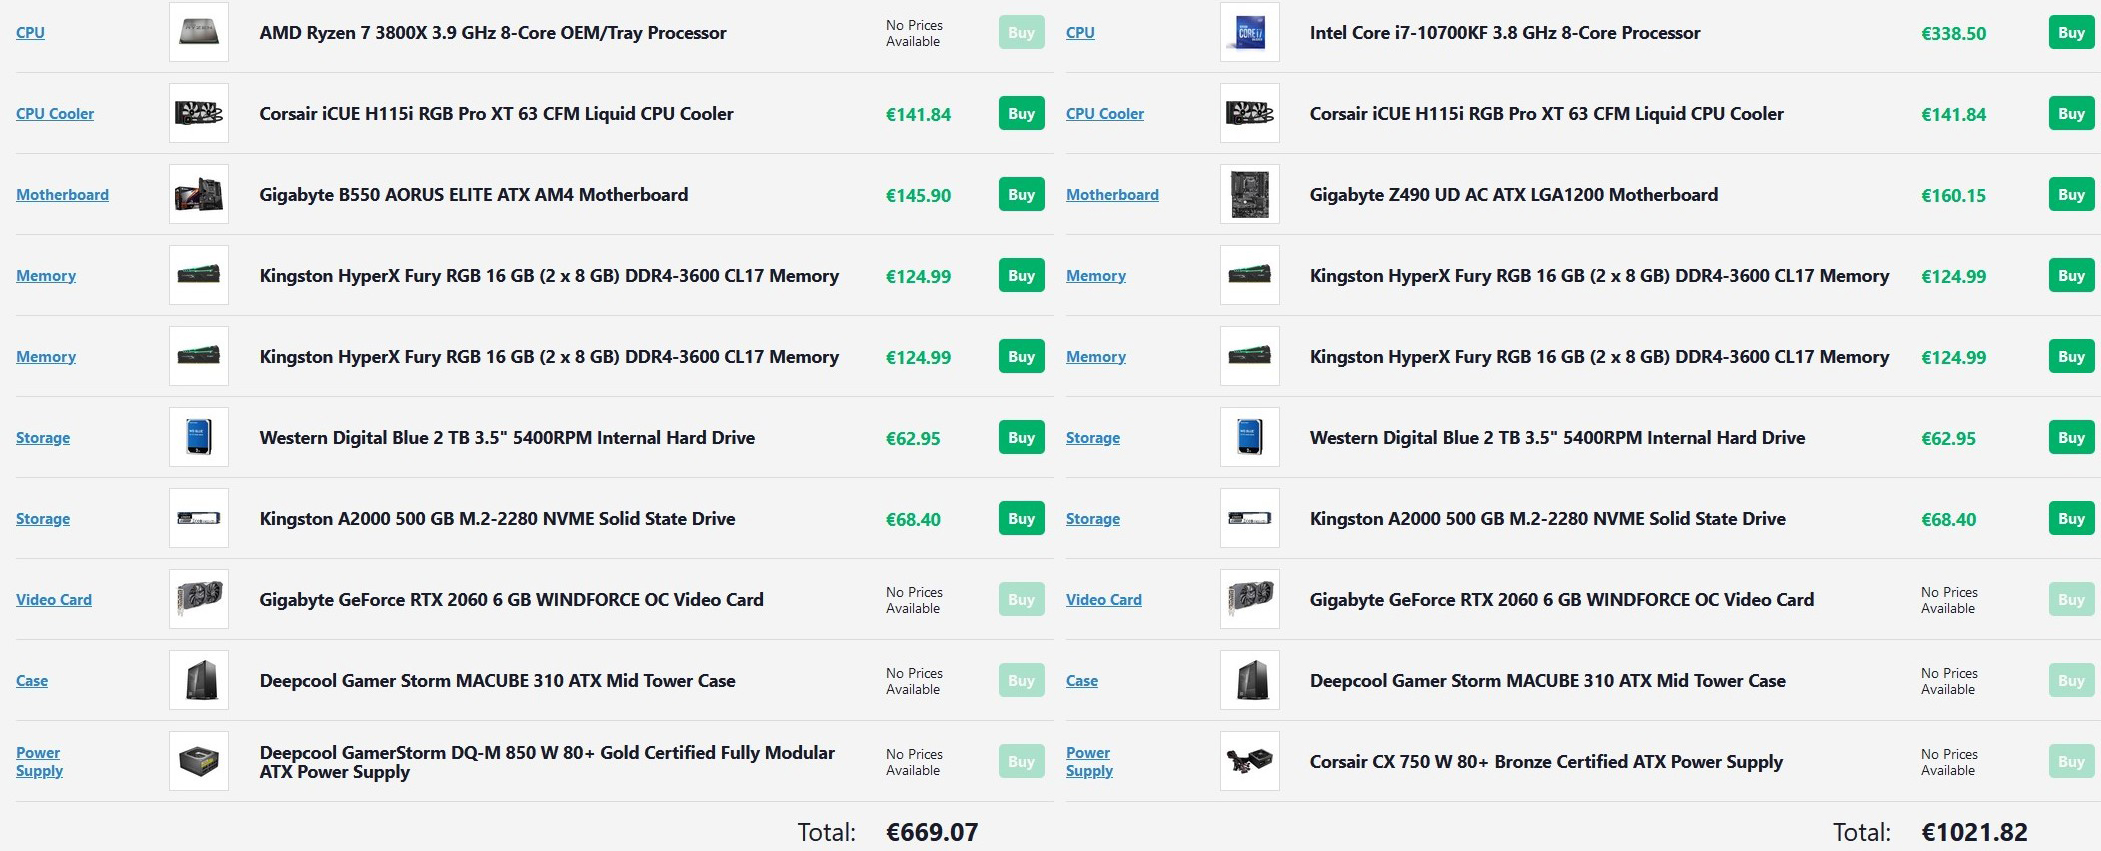The height and width of the screenshot is (851, 2101).
Task: Open the AMD Ryzen 7 3800X processor thumbnail
Action: (199, 32)
